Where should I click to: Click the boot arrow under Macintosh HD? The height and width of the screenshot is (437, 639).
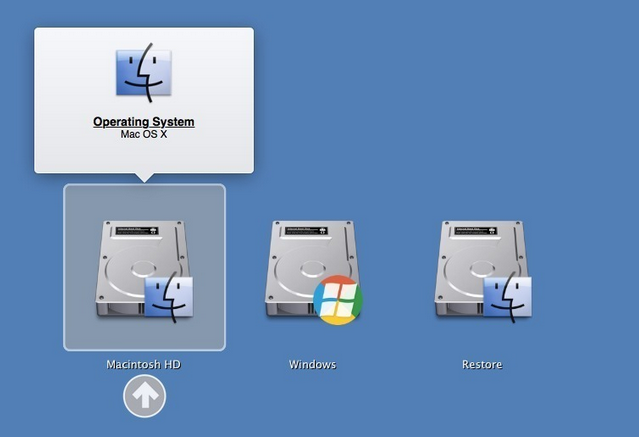[145, 396]
